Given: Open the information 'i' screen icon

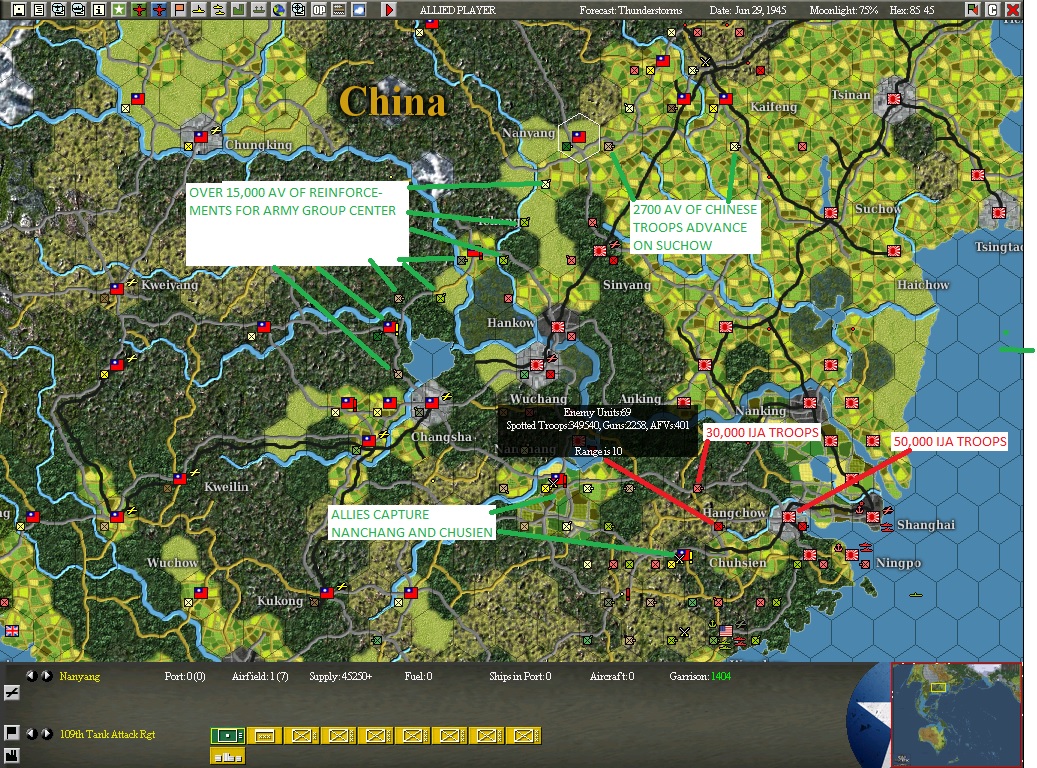Looking at the screenshot, I should (x=99, y=9).
